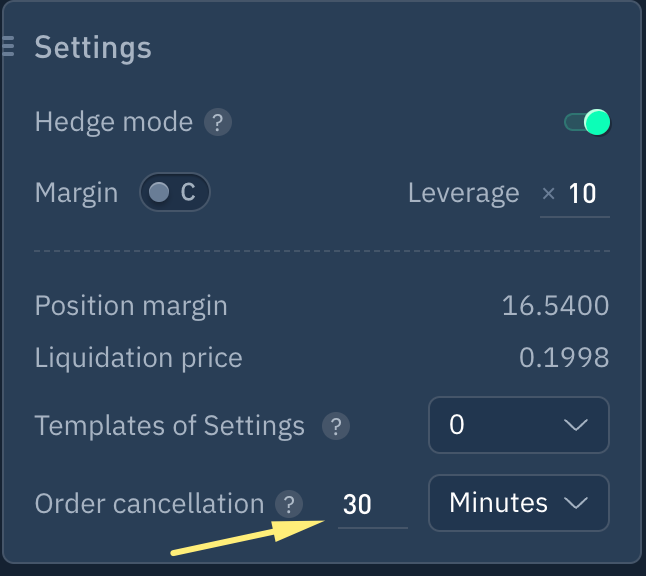This screenshot has width=646, height=576.
Task: Click the Margin label text
Action: [76, 193]
